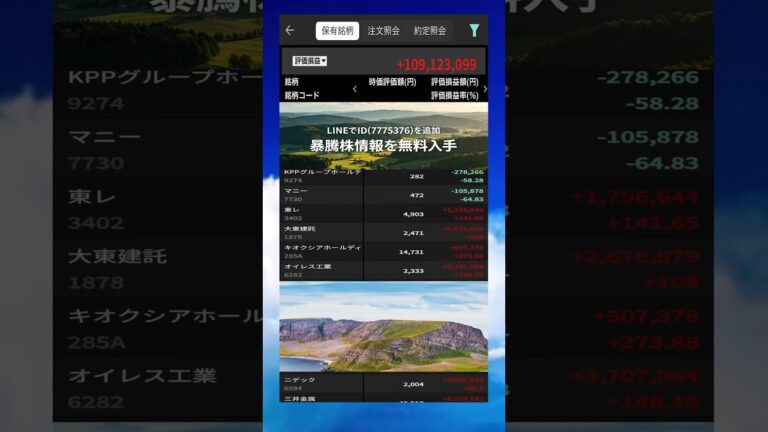The height and width of the screenshot is (432, 768).
Task: Click the cliff landscape banner image
Action: [383, 327]
